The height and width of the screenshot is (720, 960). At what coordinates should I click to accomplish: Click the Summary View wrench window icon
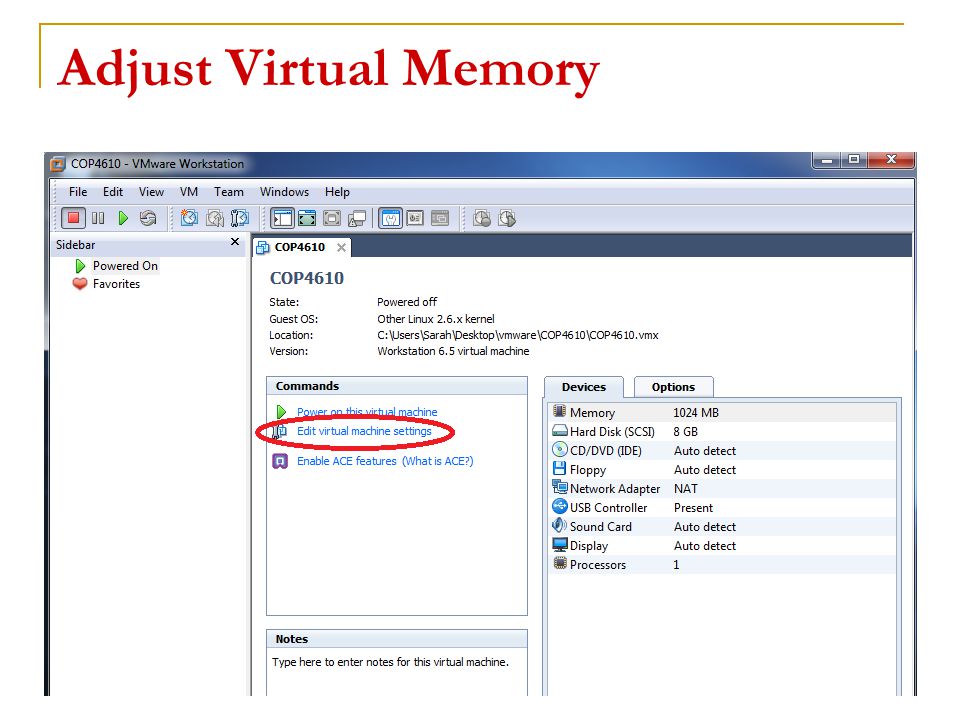390,218
